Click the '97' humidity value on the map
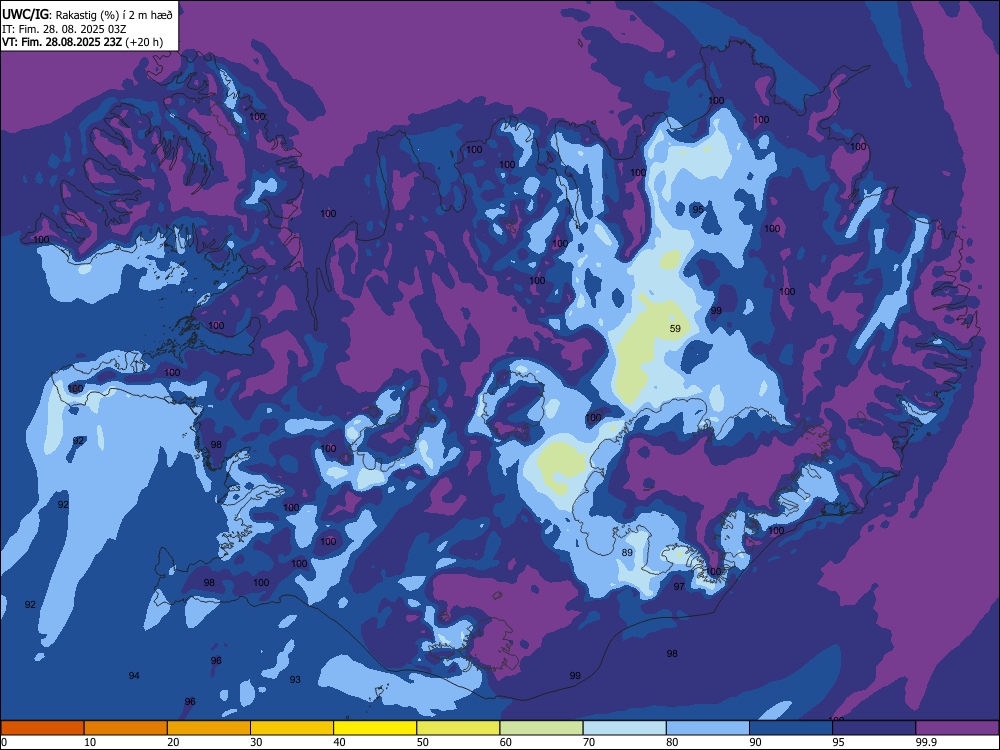This screenshot has width=1000, height=750. click(x=679, y=586)
